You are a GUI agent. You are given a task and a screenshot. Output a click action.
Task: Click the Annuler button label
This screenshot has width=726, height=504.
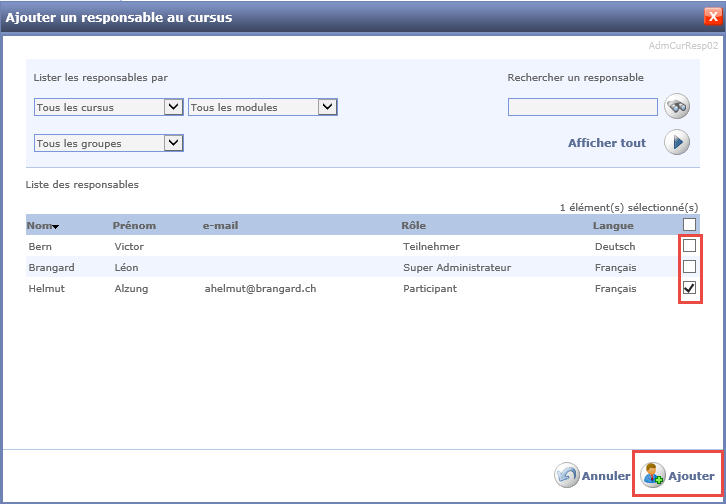point(606,476)
